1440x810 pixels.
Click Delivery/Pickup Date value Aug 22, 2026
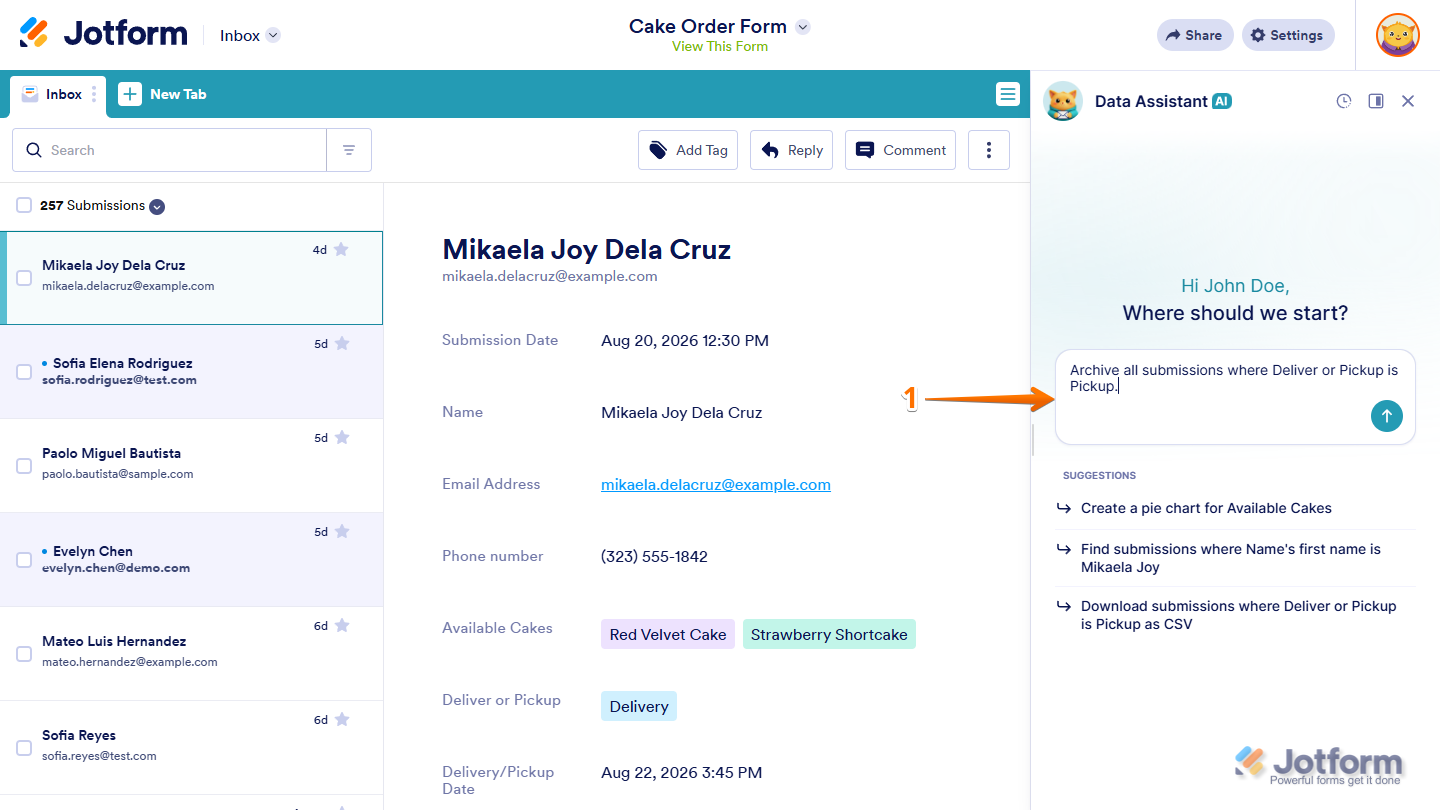tap(682, 772)
